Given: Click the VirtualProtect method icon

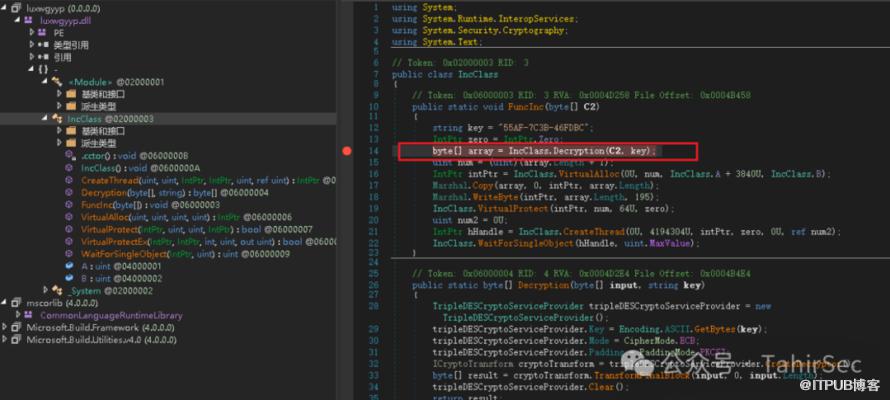Looking at the screenshot, I should click(x=69, y=230).
